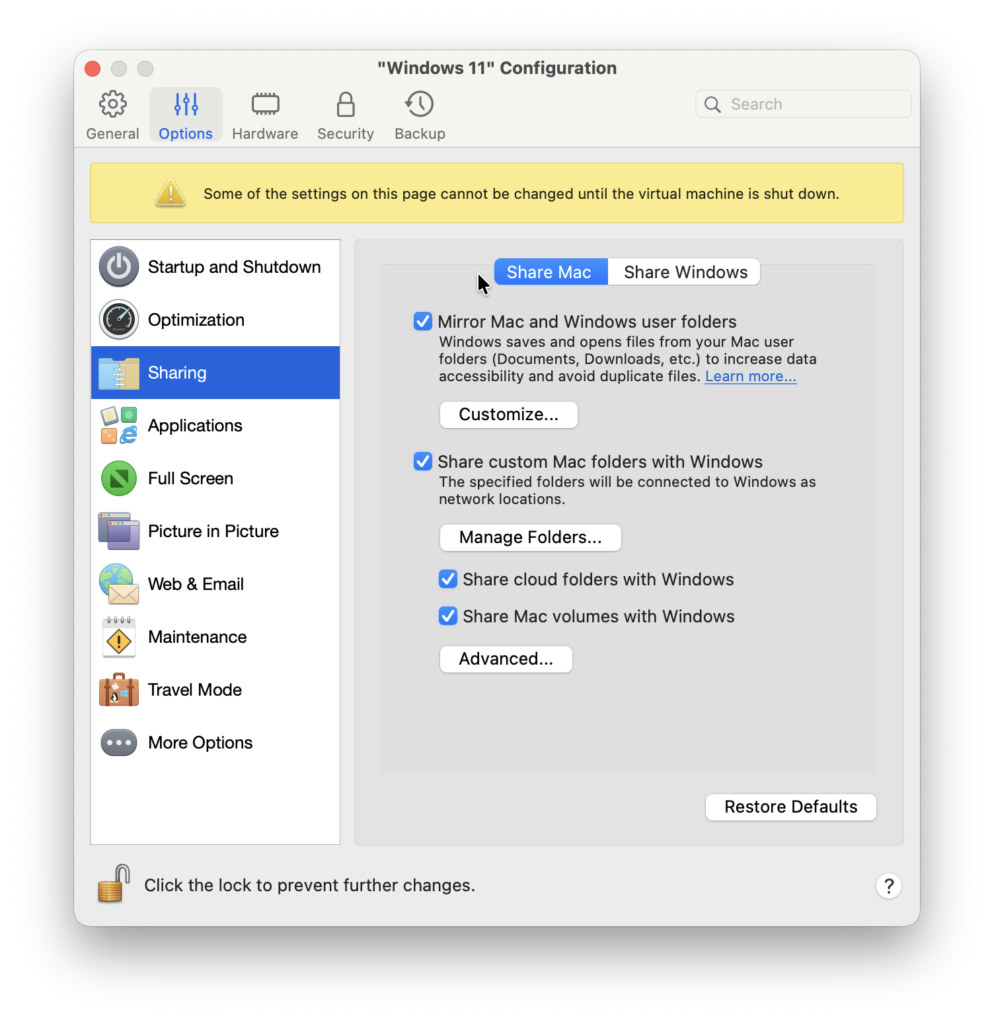Viewport: 994px width, 1024px height.
Task: Click the green Full Screen icon
Action: coord(119,478)
